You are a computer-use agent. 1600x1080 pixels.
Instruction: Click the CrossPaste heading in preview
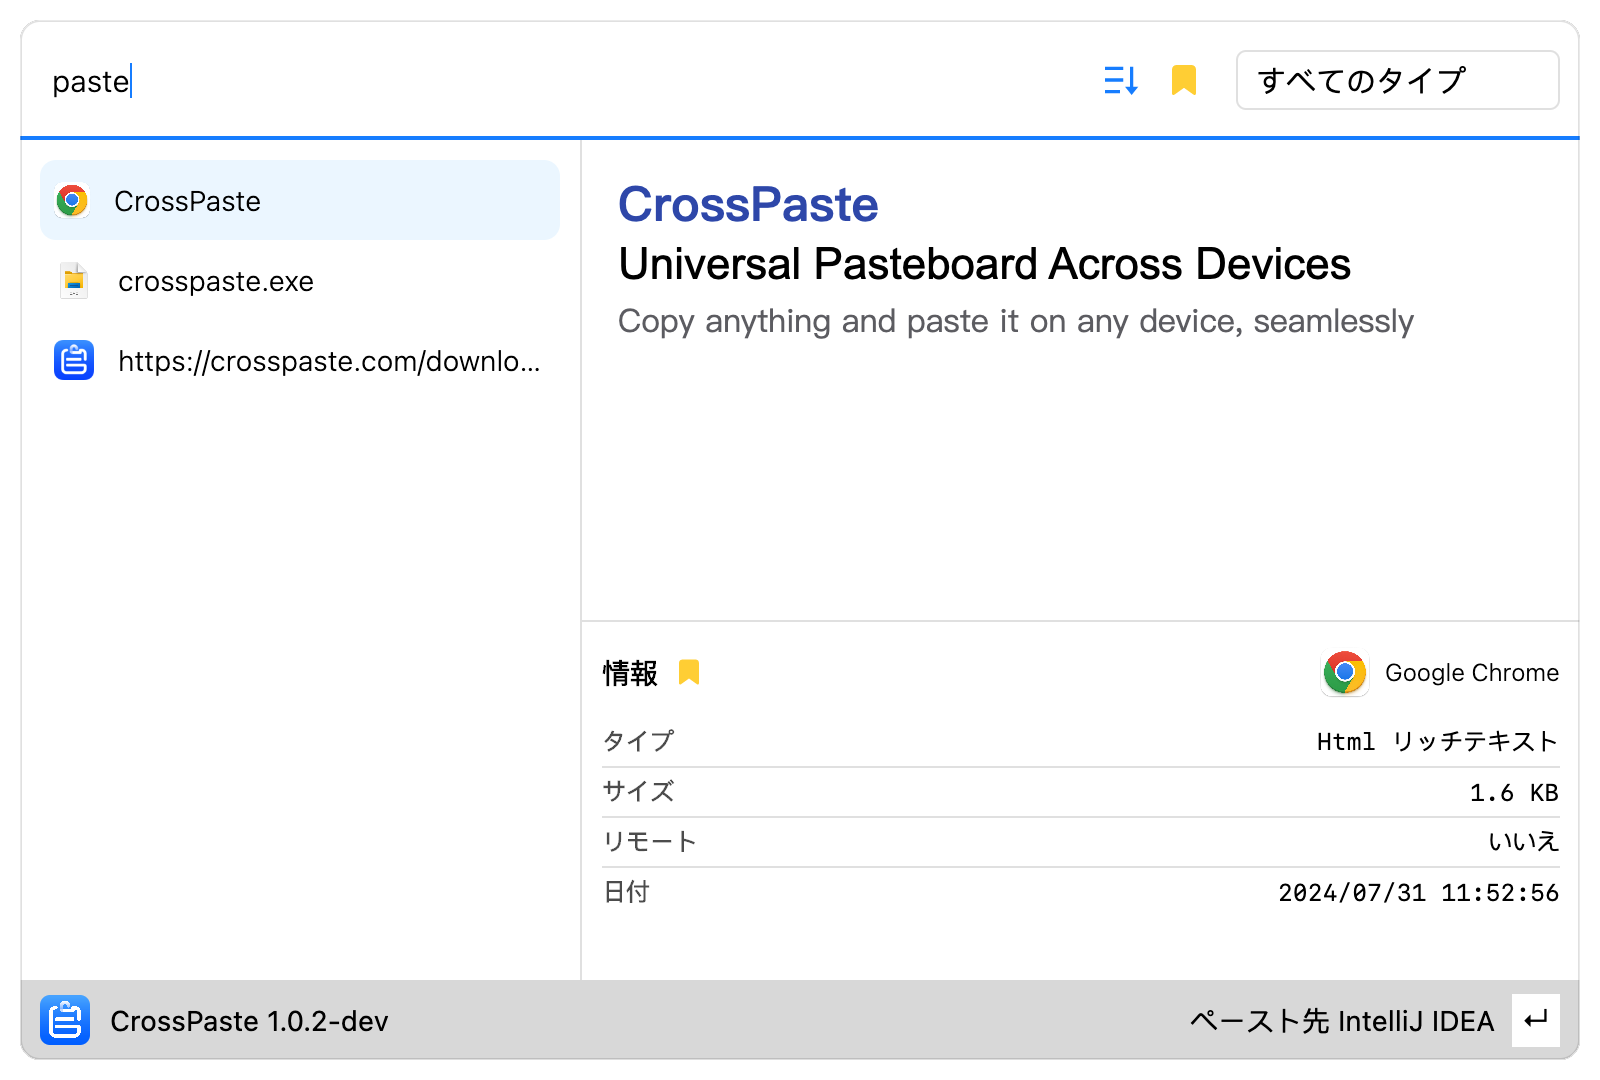click(748, 205)
